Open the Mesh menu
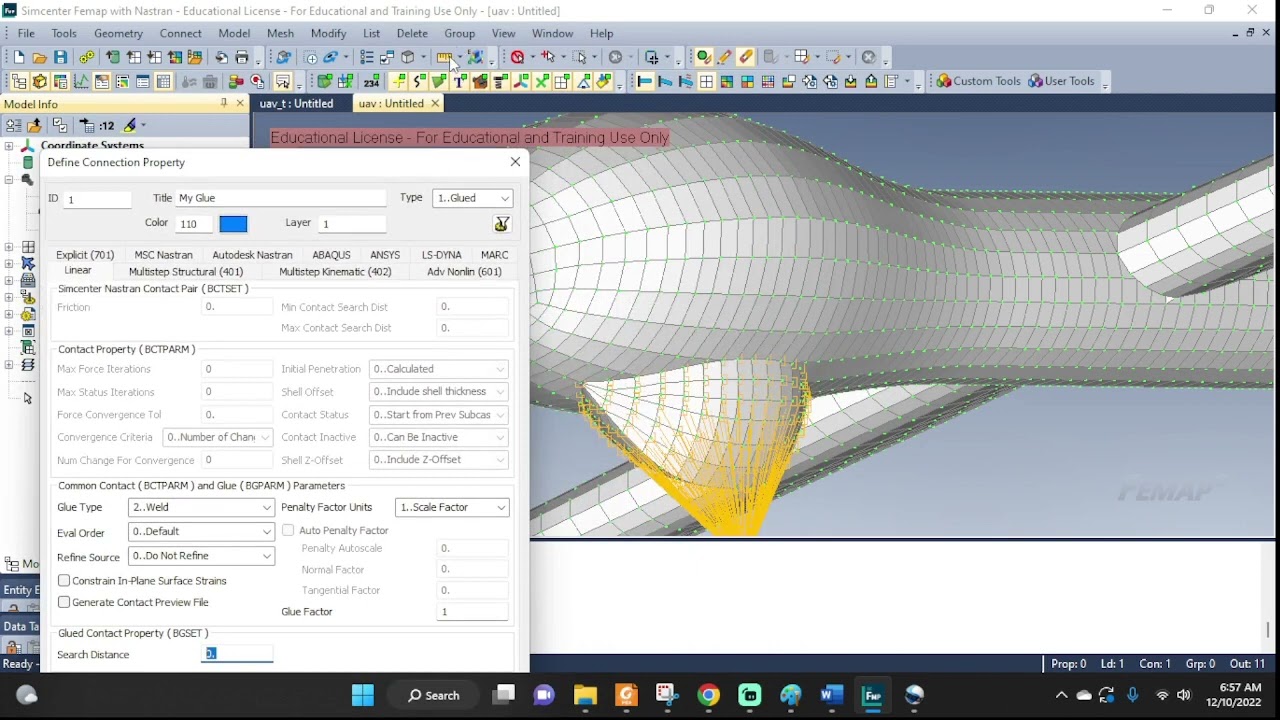This screenshot has height=720, width=1280. (280, 33)
